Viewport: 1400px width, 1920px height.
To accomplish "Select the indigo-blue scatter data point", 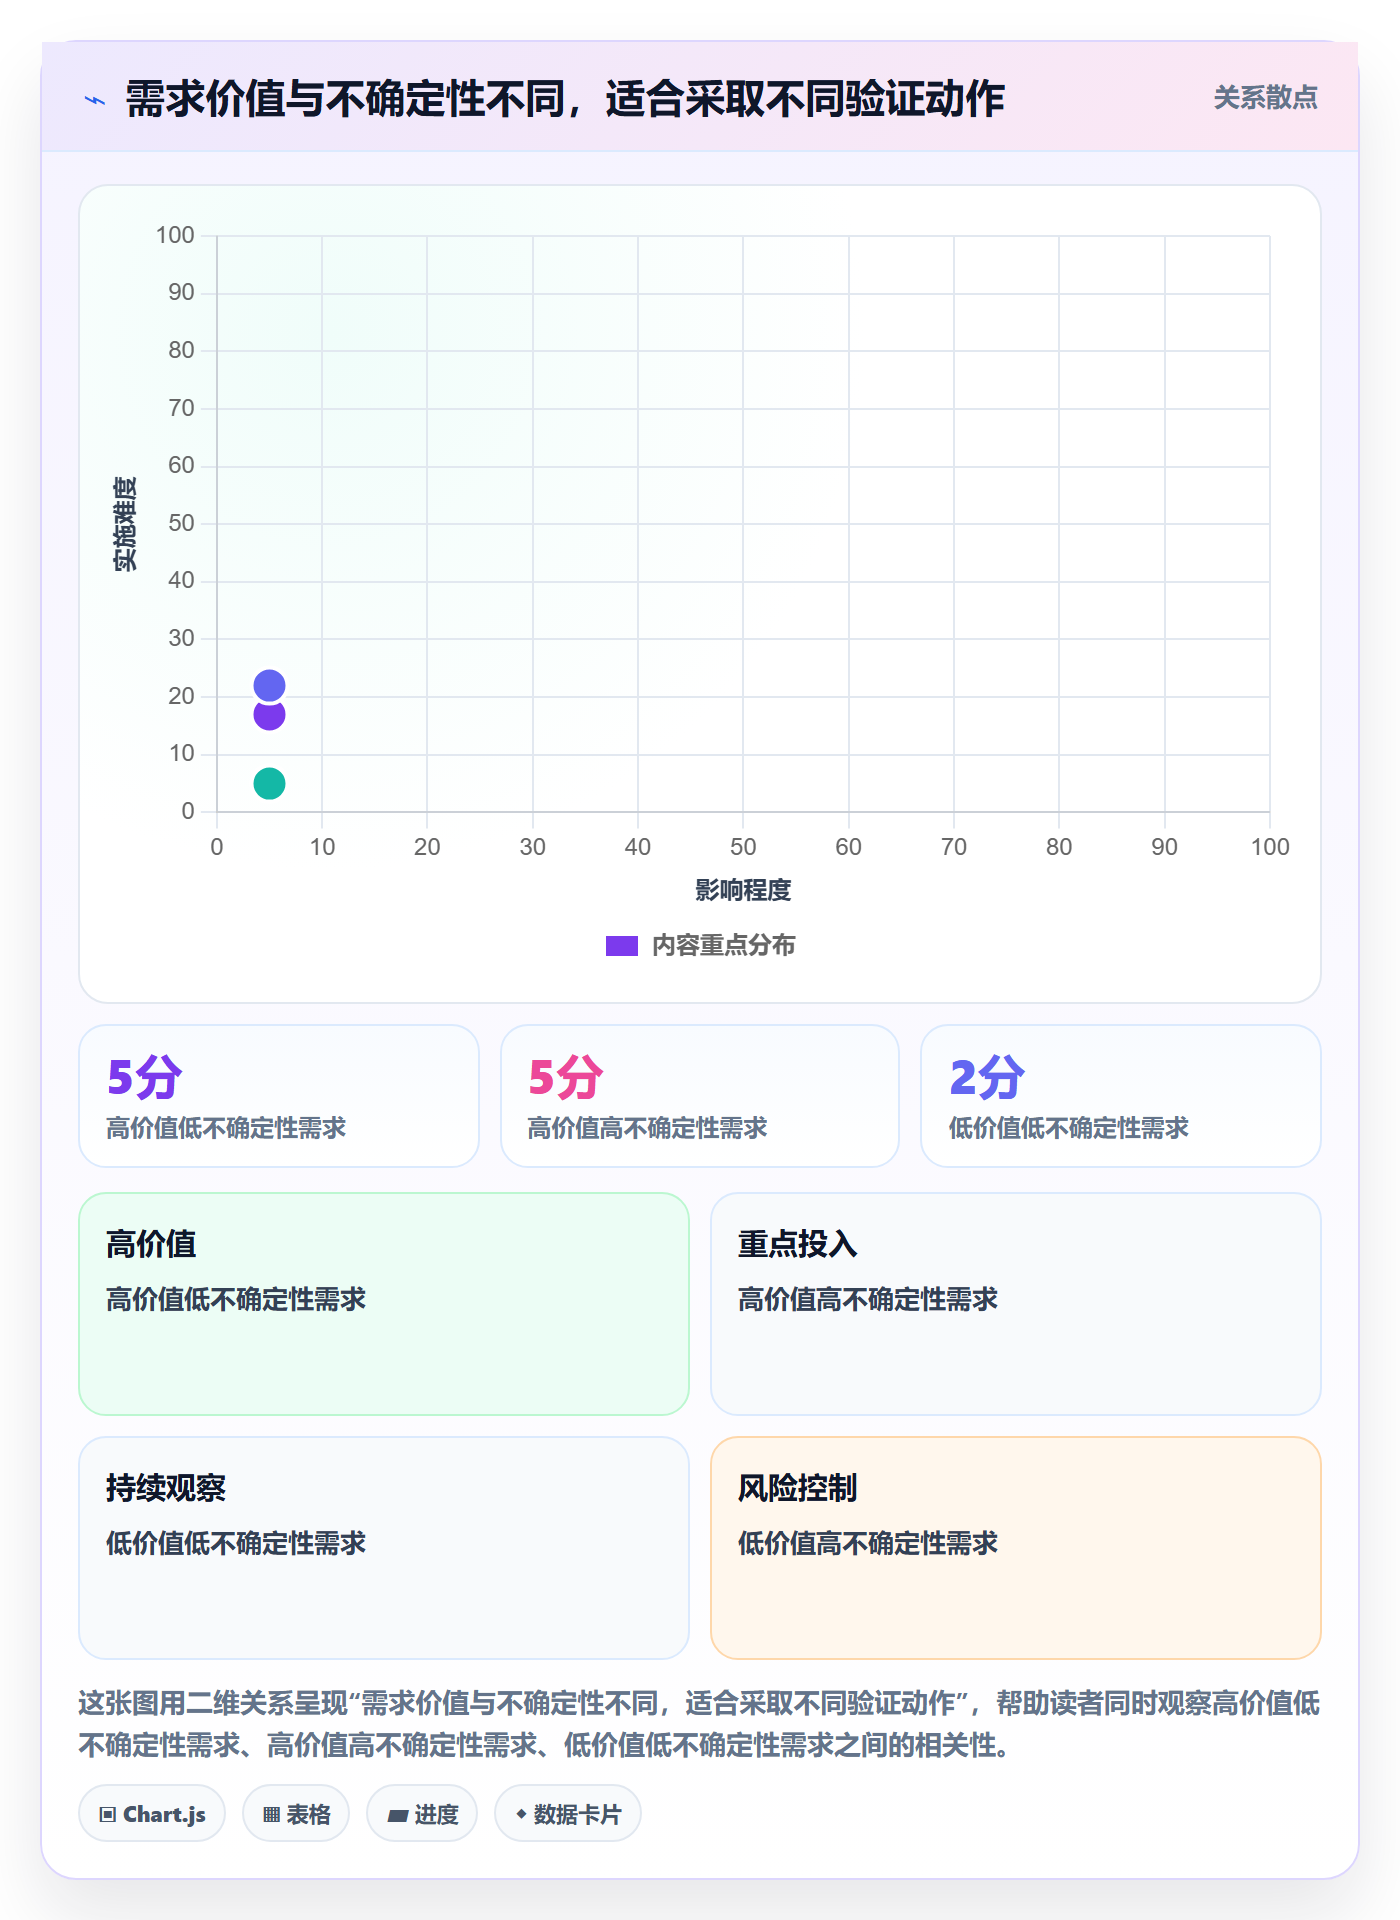I will coord(269,685).
